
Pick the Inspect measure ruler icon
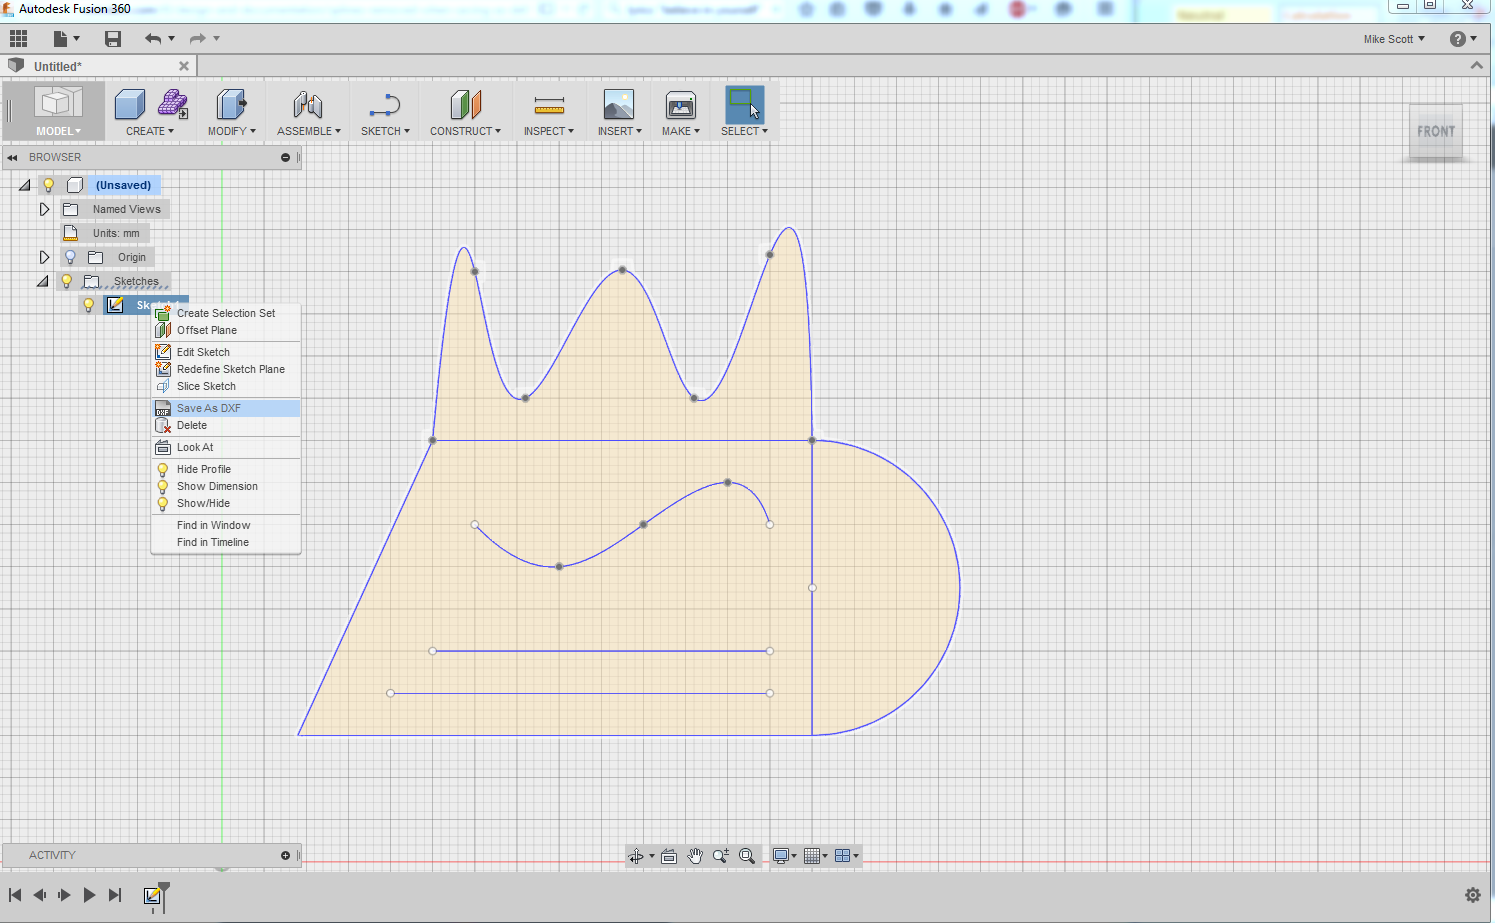[x=549, y=104]
